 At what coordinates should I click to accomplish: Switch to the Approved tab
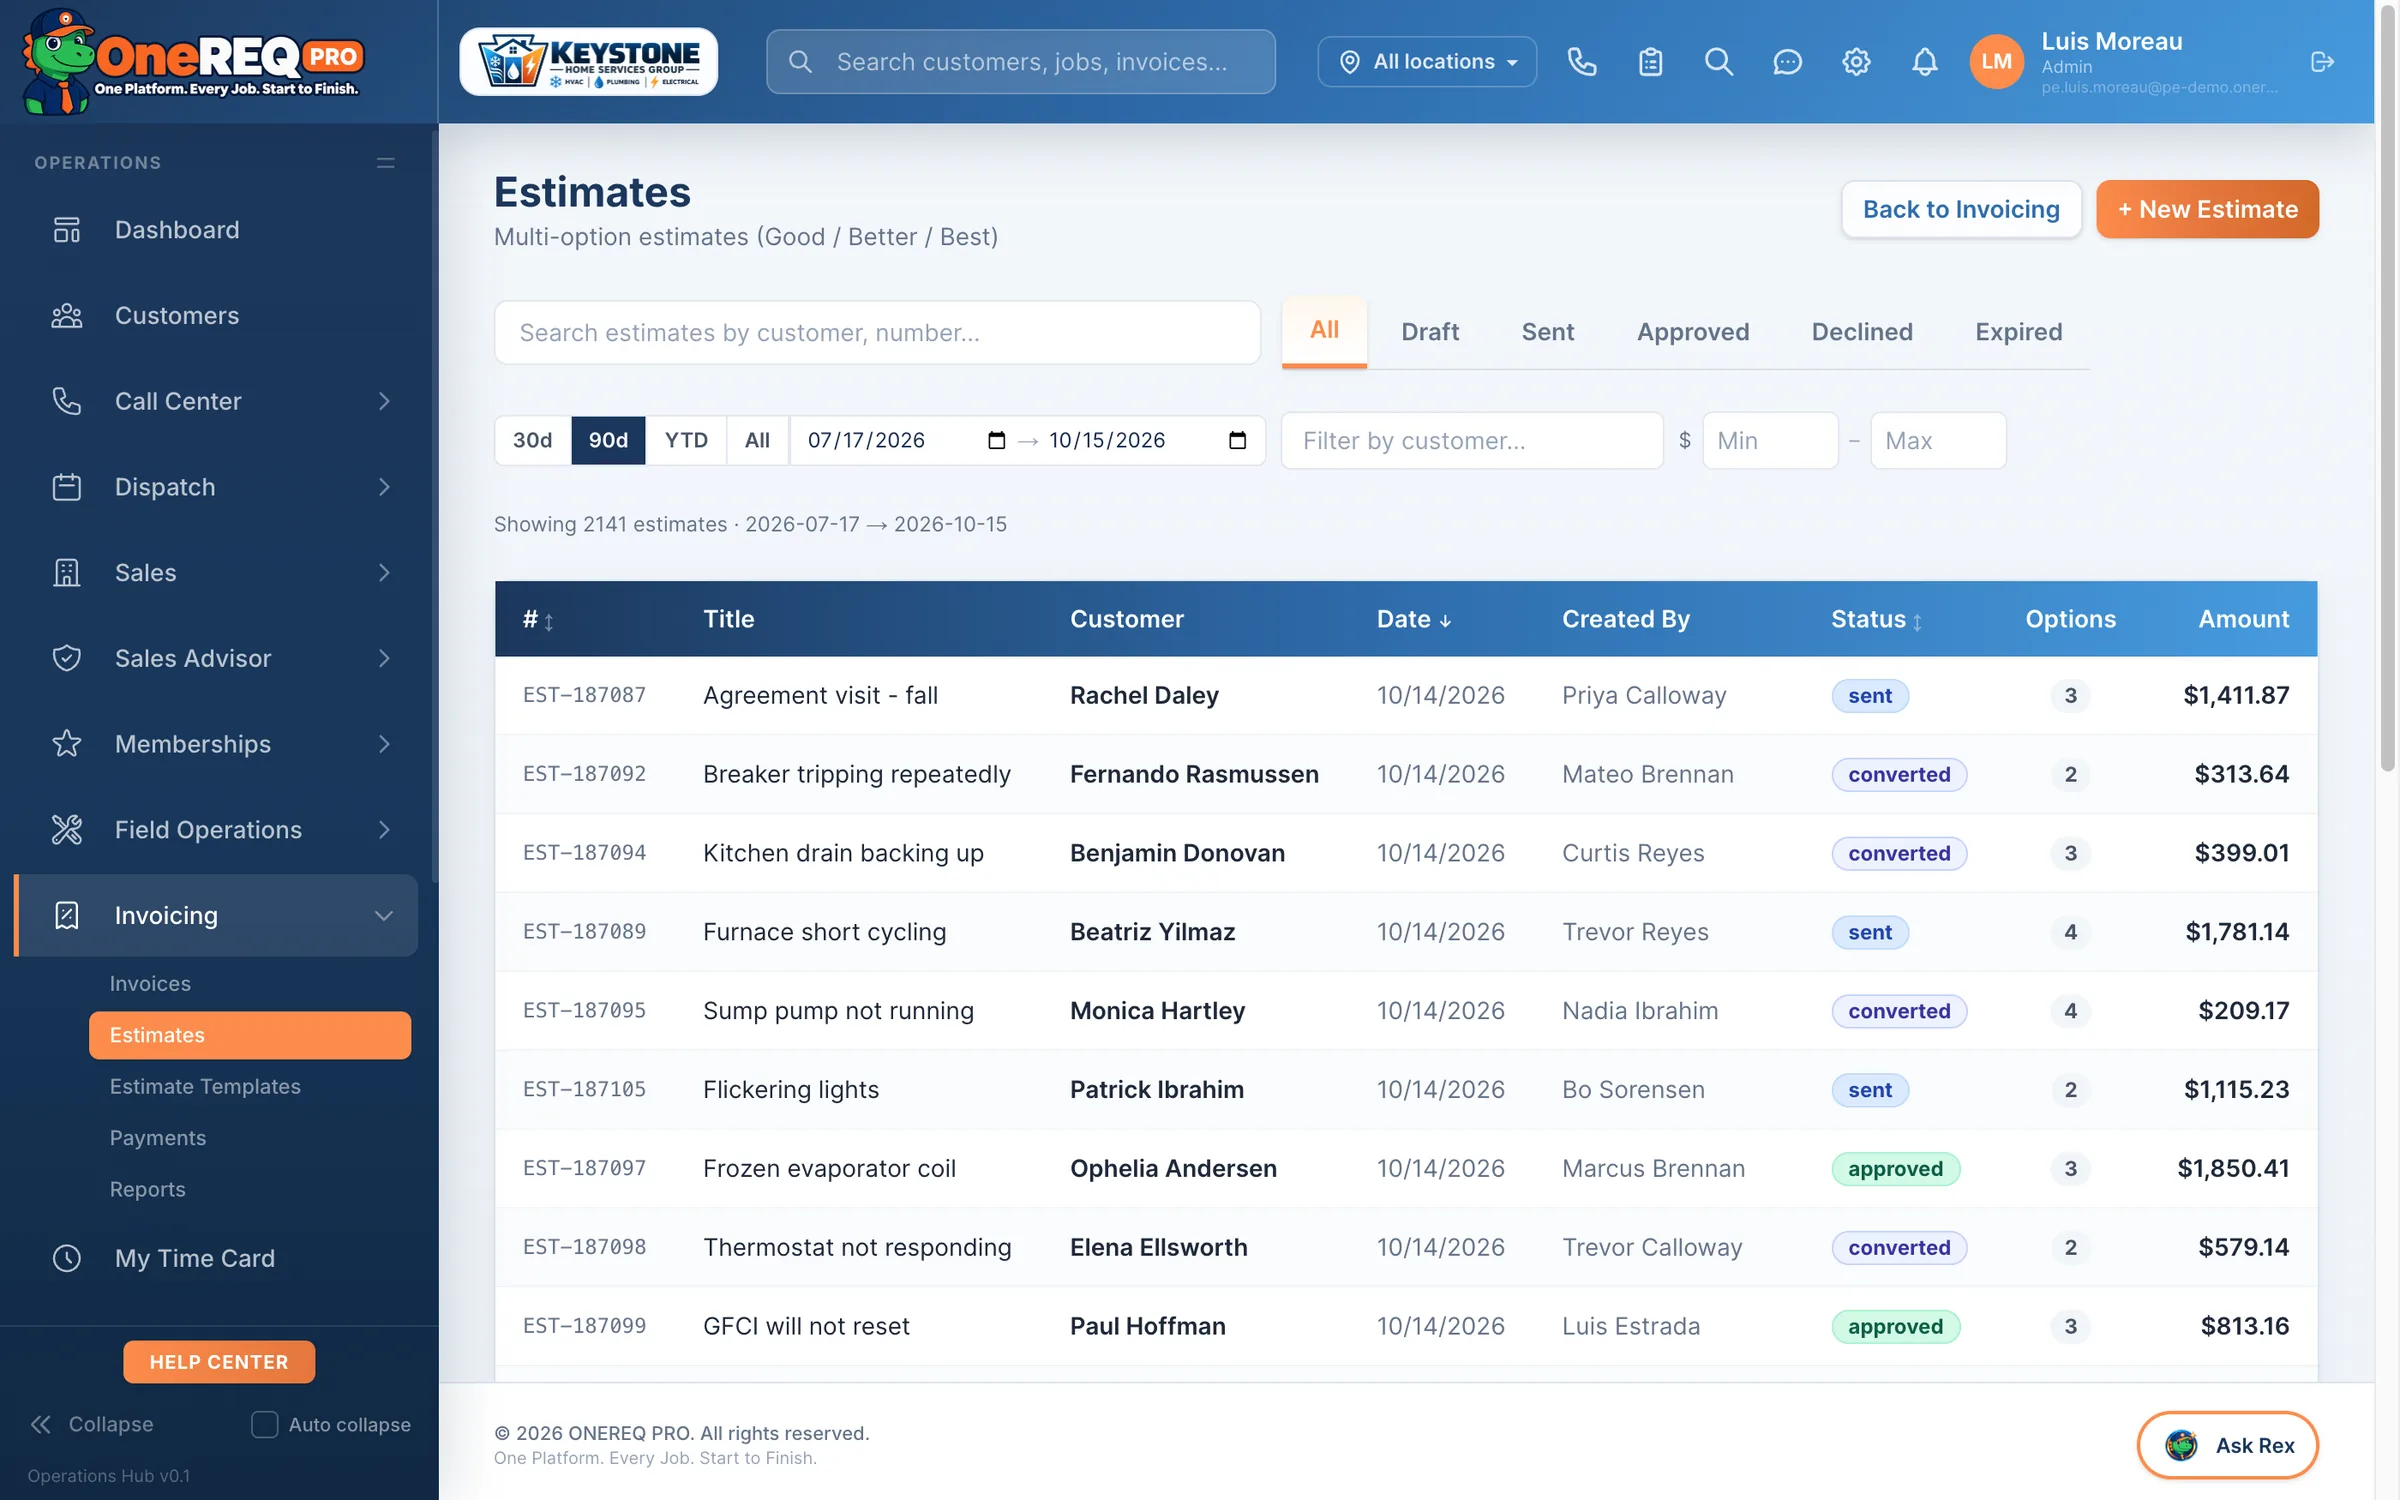(x=1692, y=332)
